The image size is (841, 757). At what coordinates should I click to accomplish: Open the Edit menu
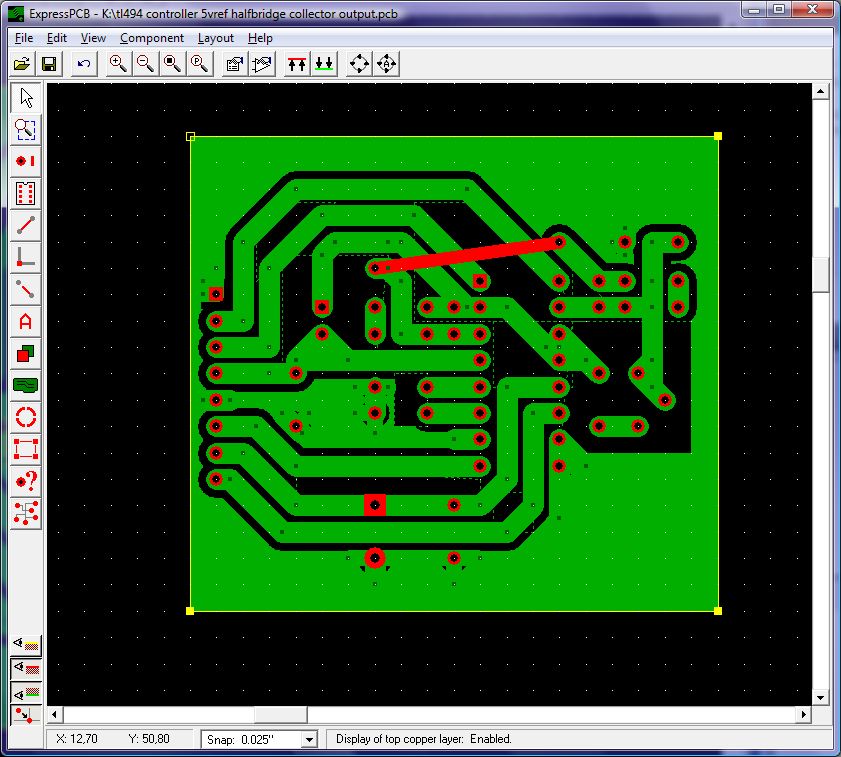pos(57,38)
